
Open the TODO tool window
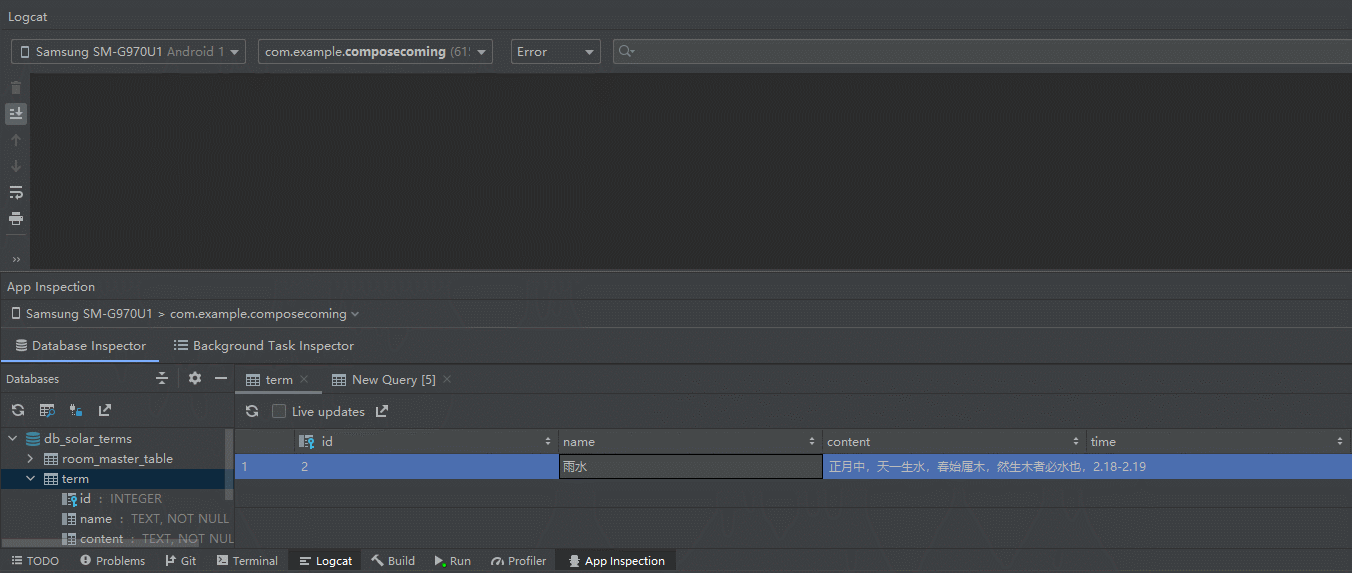pyautogui.click(x=35, y=561)
